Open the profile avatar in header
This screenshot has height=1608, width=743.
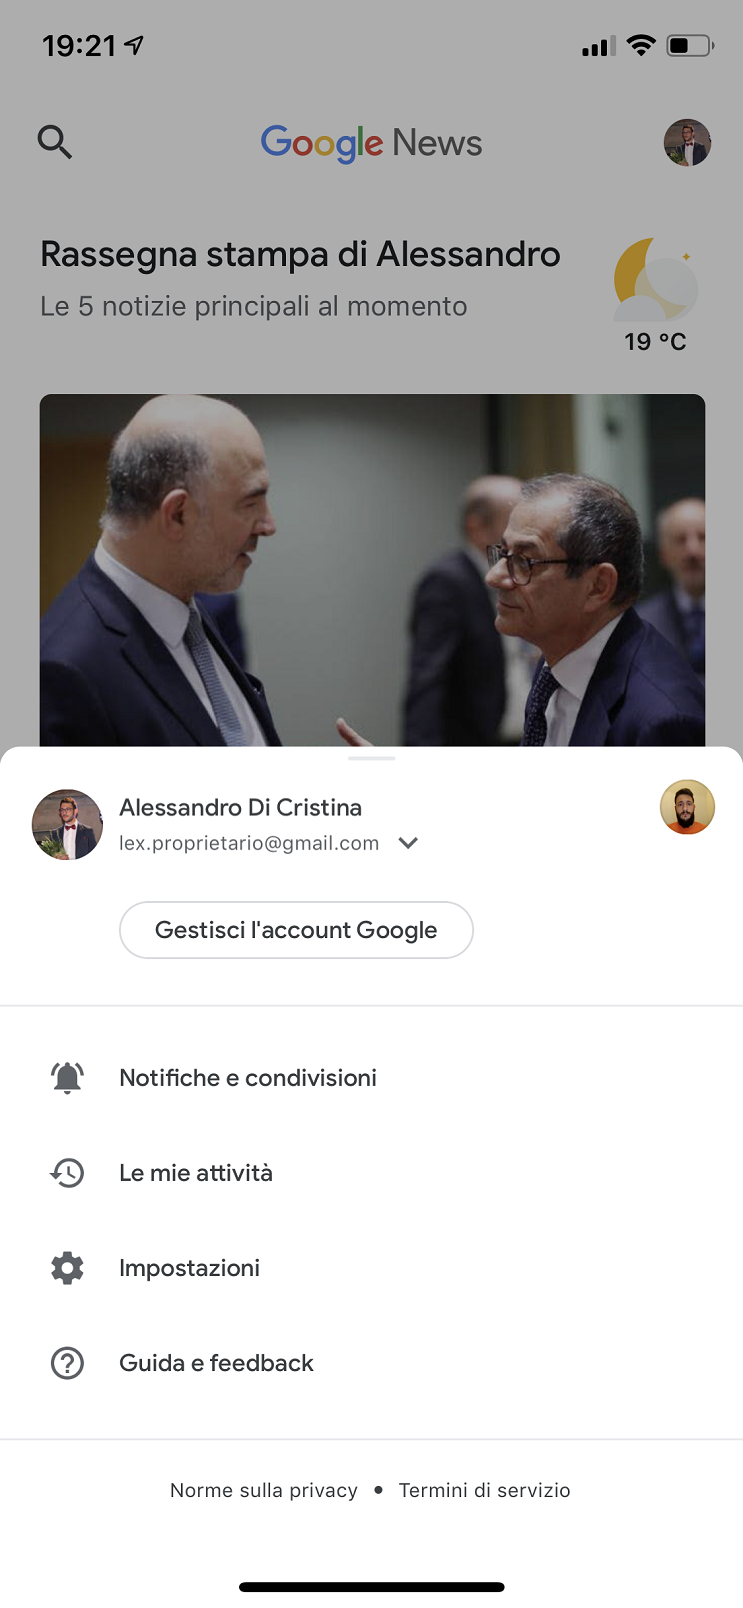pyautogui.click(x=687, y=143)
